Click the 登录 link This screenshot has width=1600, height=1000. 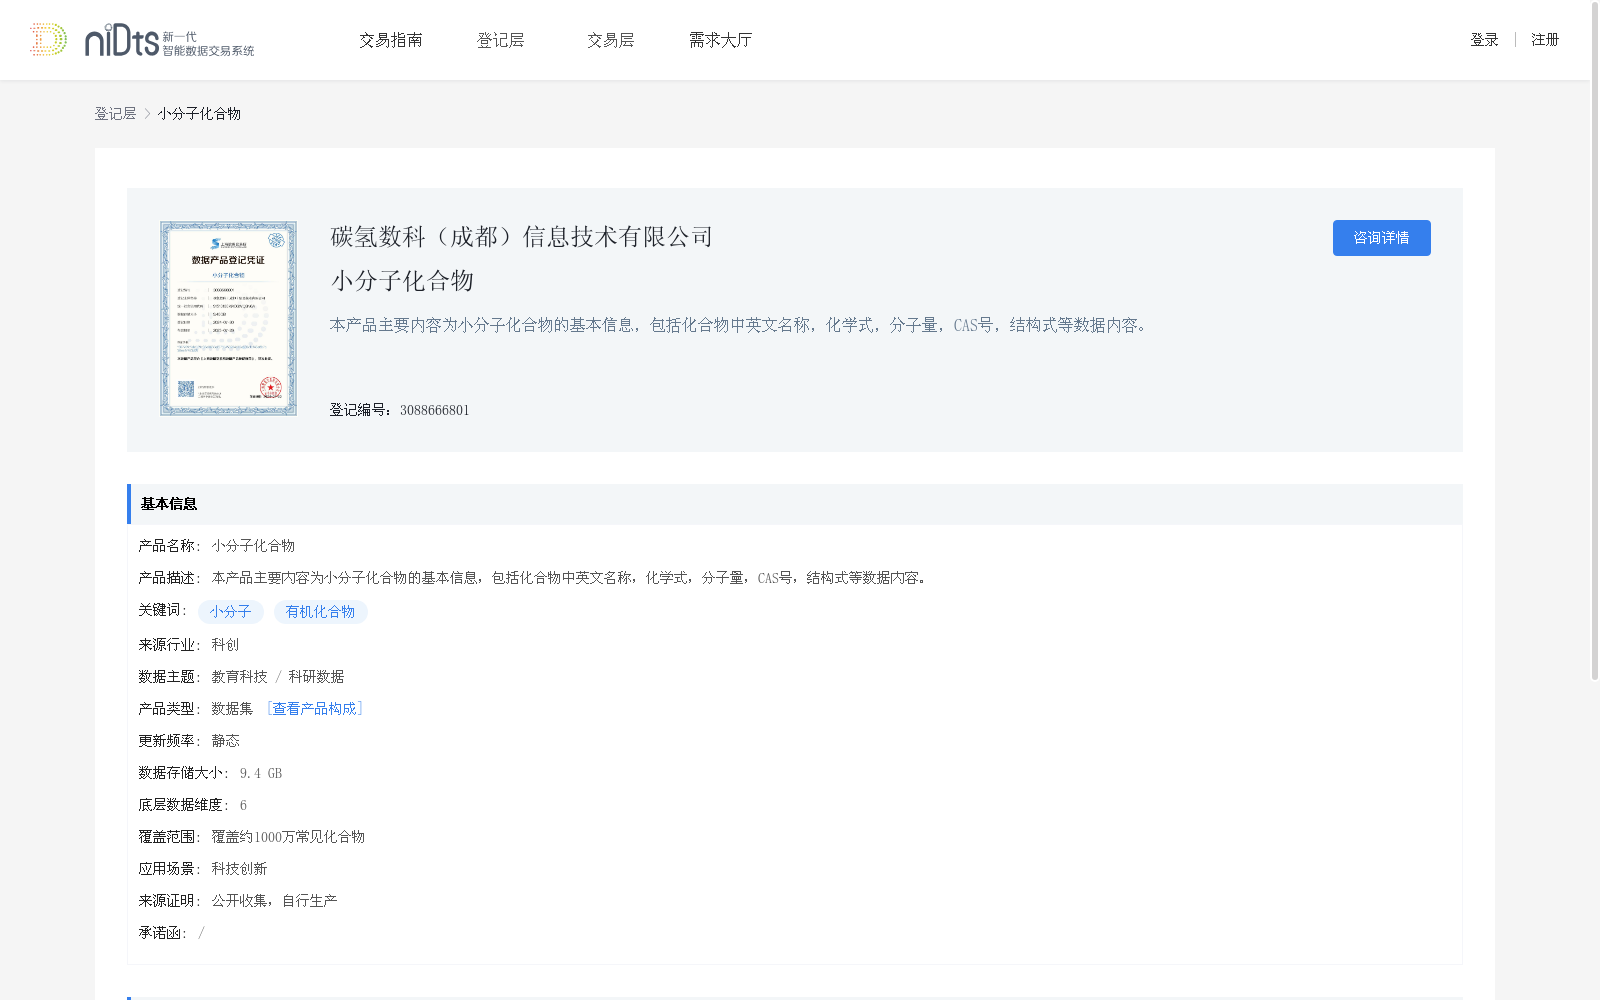point(1484,40)
